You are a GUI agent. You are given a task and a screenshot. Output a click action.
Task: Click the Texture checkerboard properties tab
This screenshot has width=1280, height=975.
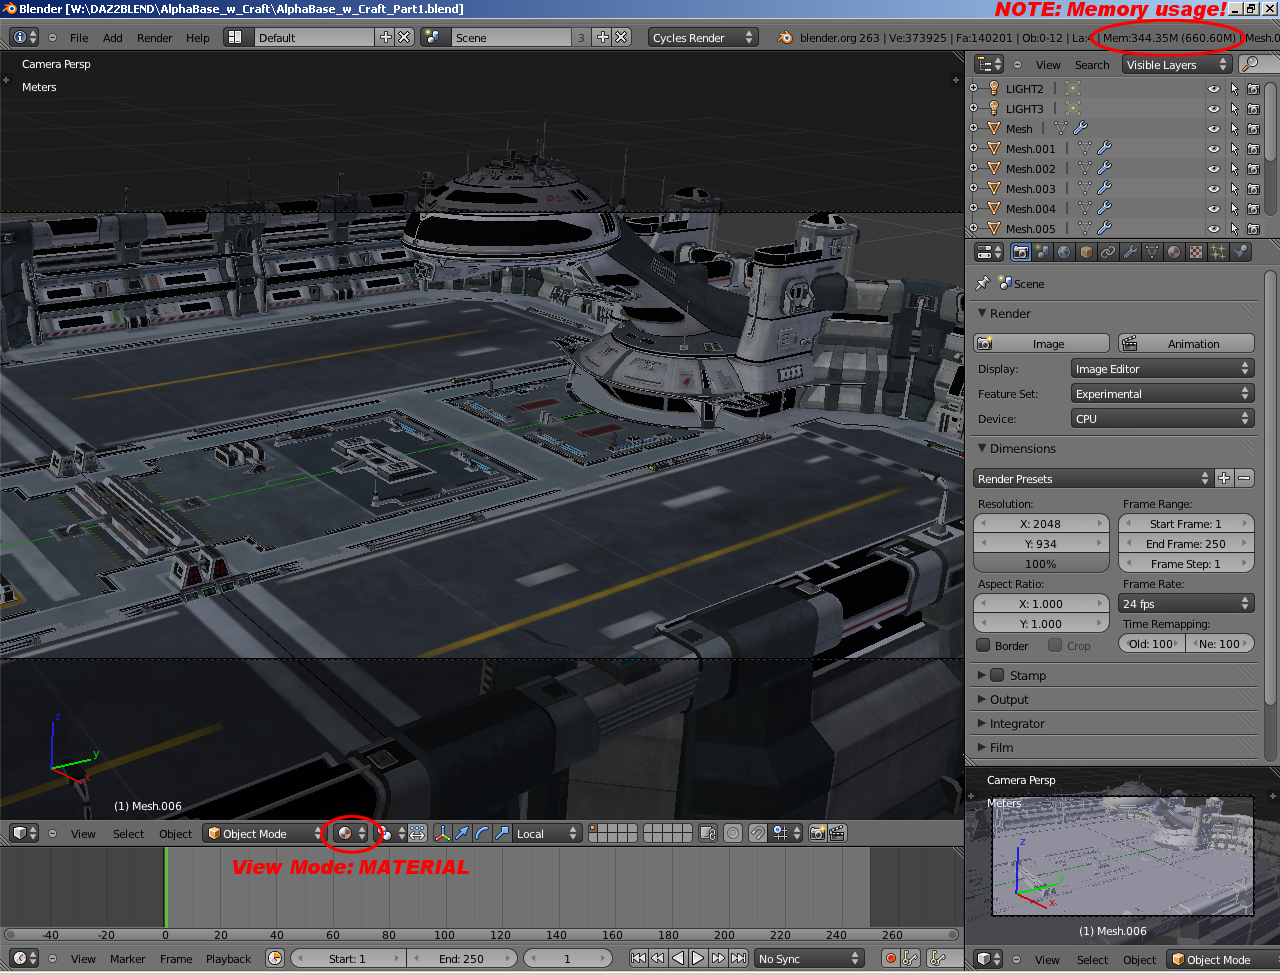pos(1196,253)
